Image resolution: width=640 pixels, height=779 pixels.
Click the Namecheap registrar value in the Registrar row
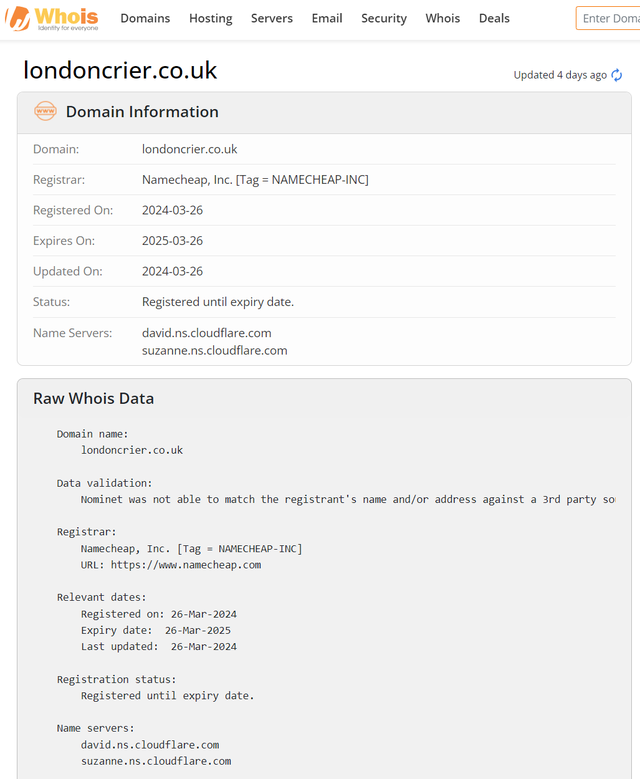click(255, 180)
